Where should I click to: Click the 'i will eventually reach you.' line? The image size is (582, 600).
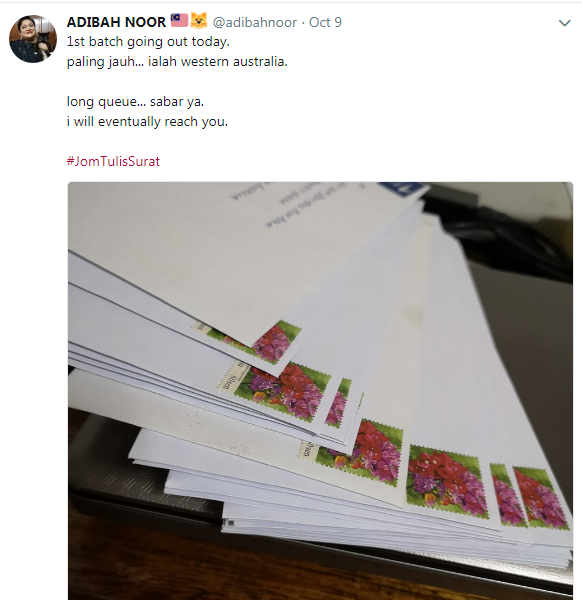click(x=147, y=121)
